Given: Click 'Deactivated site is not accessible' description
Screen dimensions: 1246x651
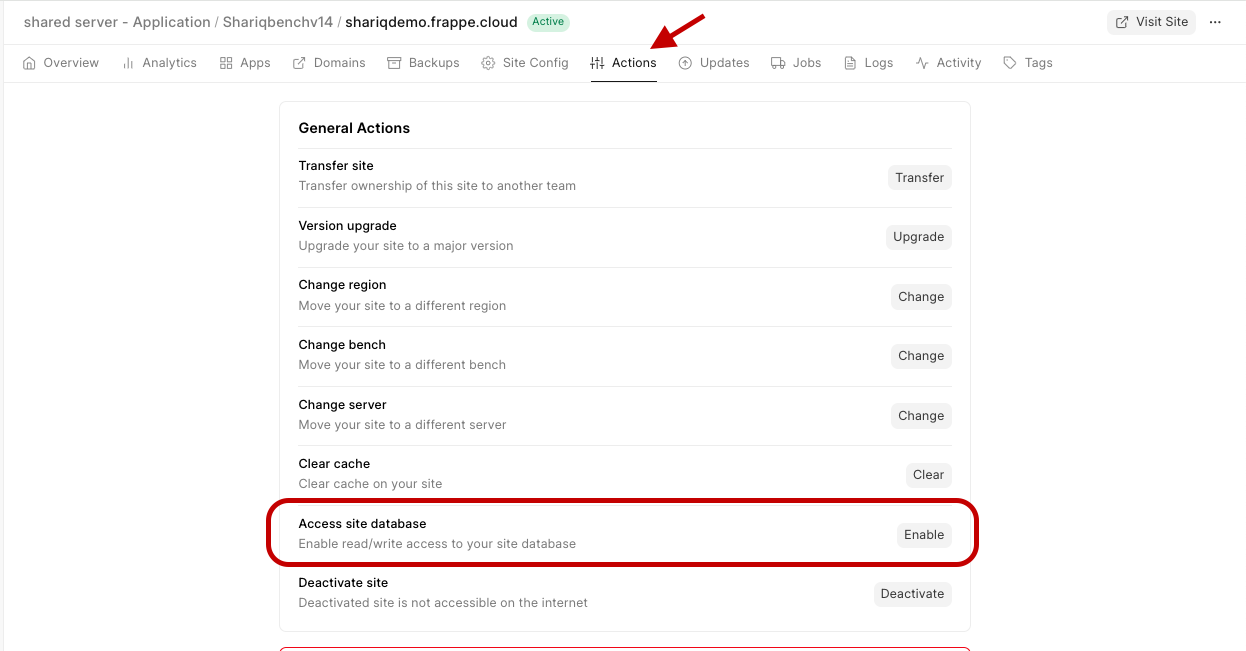Looking at the screenshot, I should [x=443, y=603].
